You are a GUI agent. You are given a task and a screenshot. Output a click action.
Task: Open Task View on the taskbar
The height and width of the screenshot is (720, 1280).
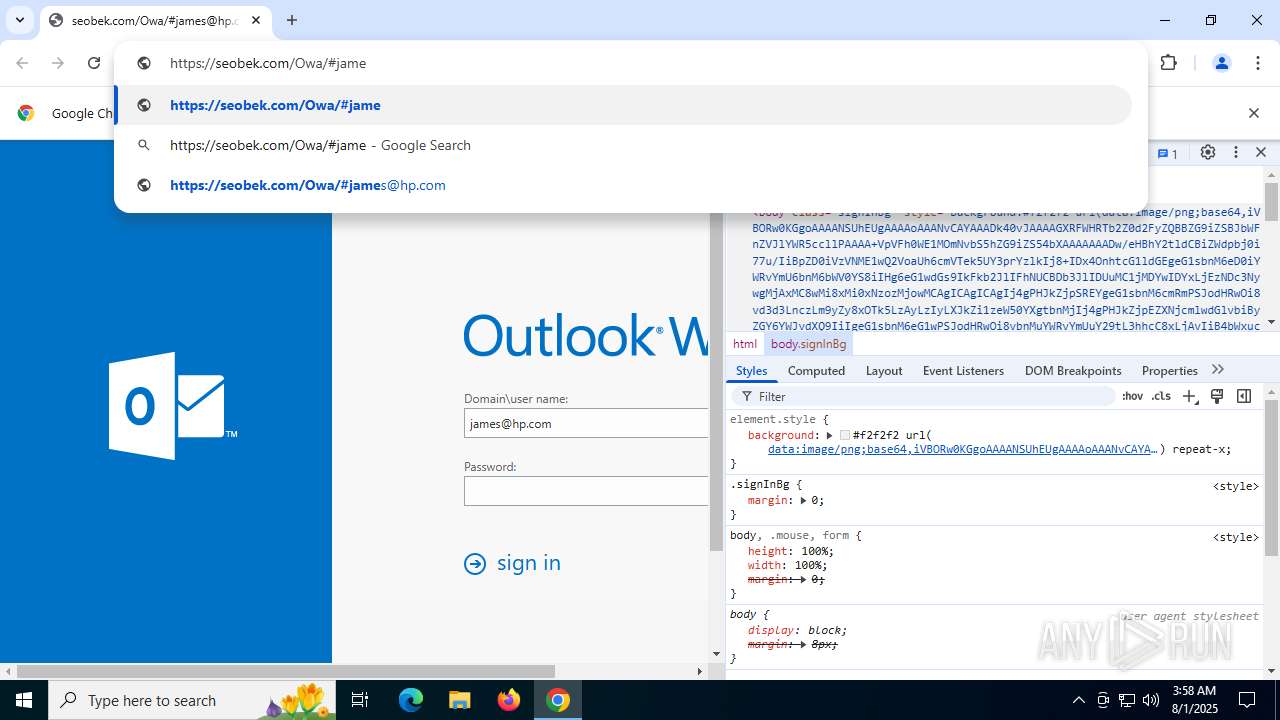(x=360, y=700)
